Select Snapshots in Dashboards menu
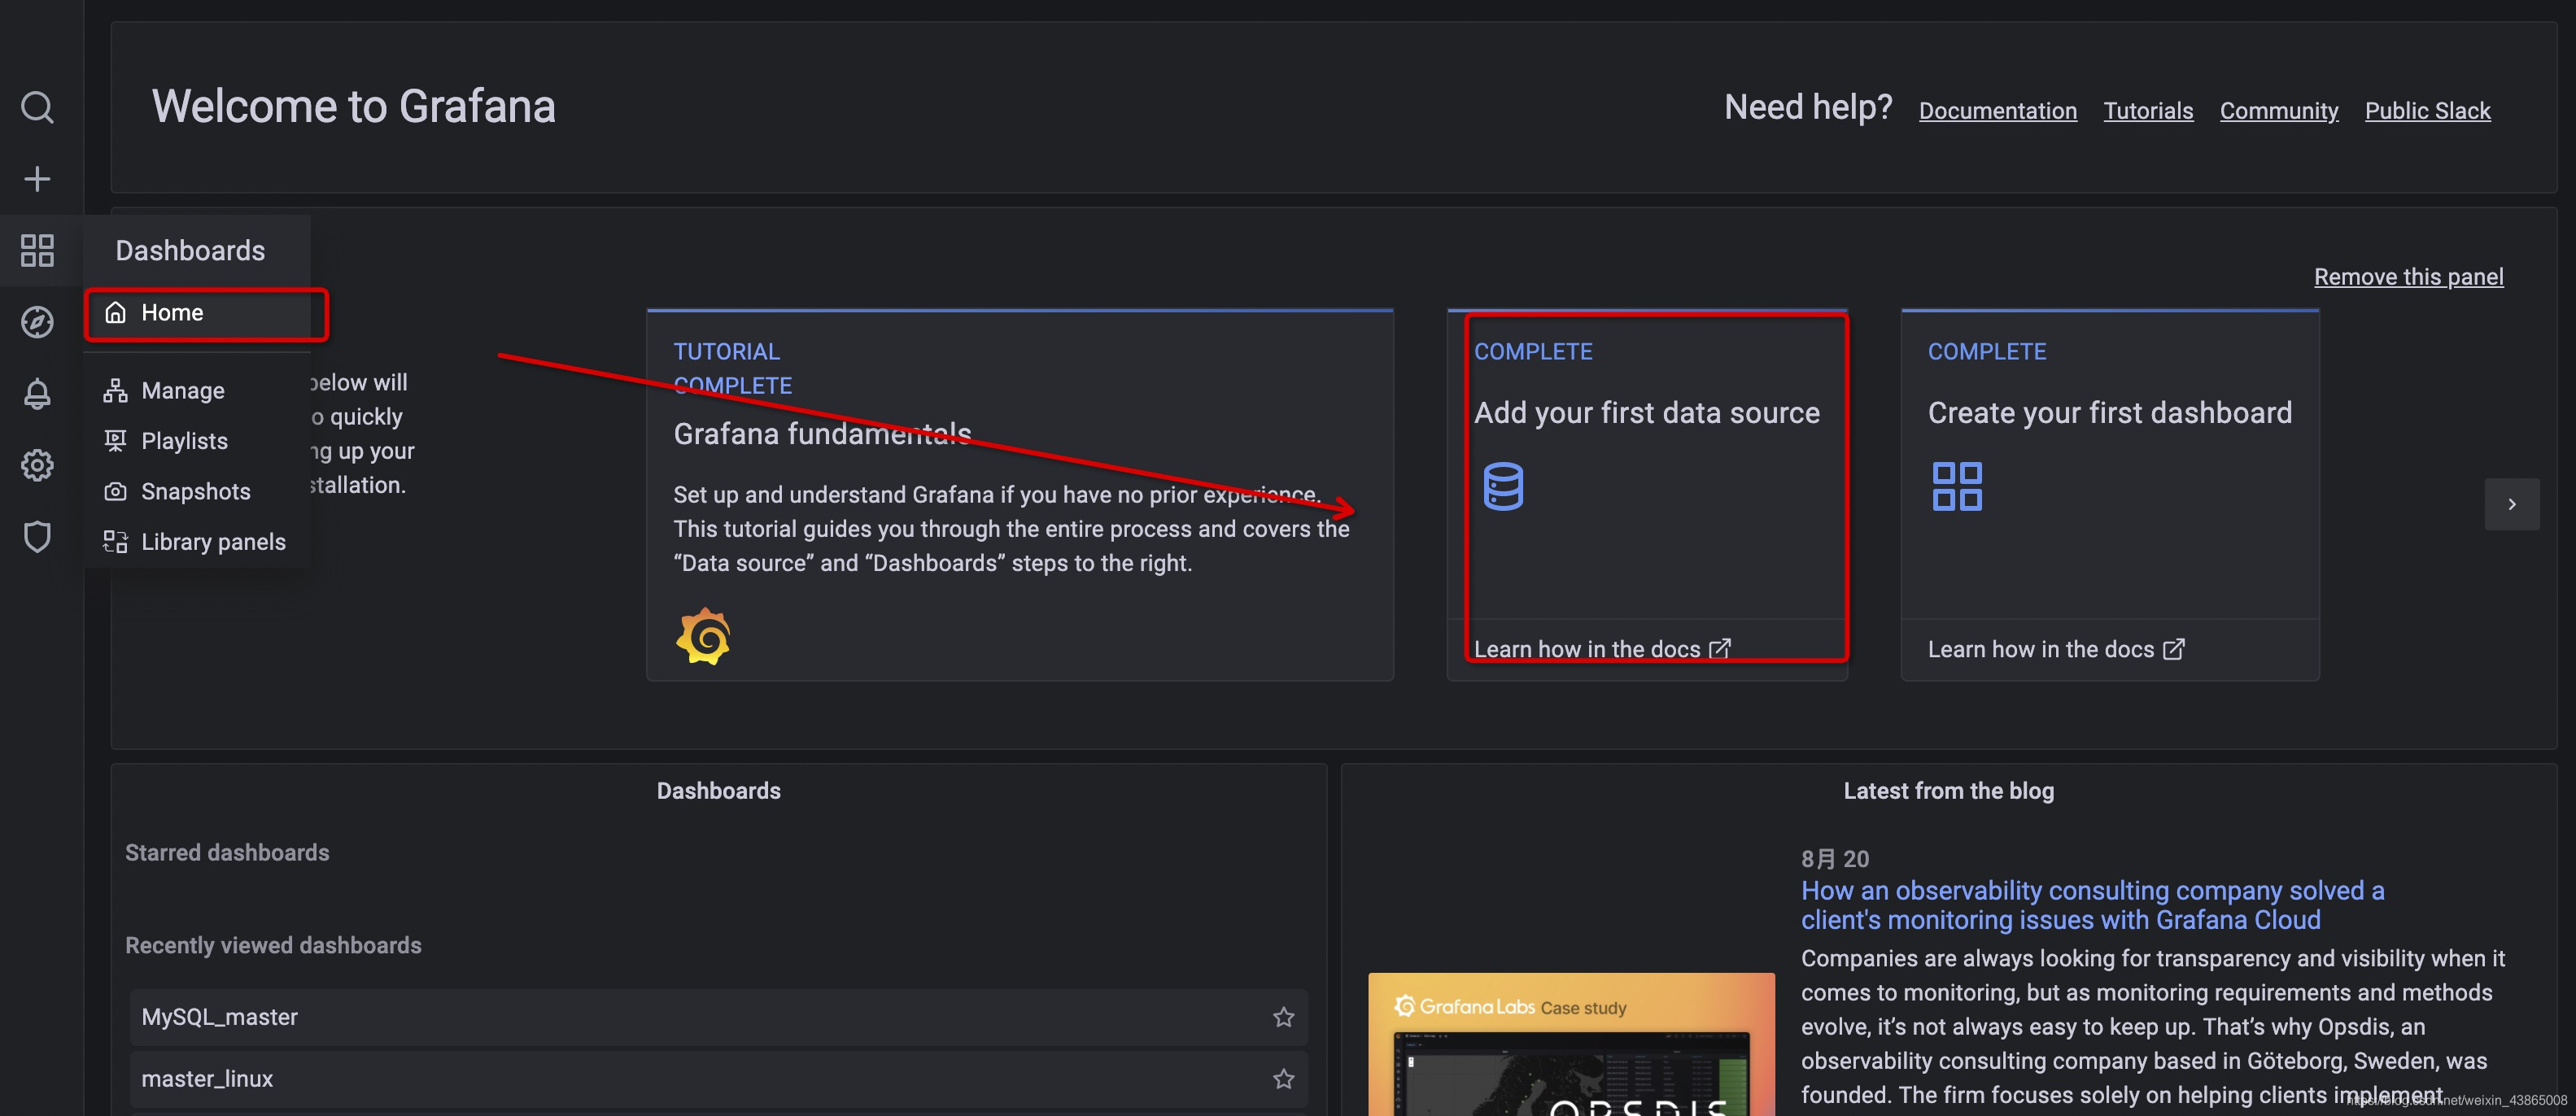Screen dimensions: 2576x1116 (x=196, y=492)
